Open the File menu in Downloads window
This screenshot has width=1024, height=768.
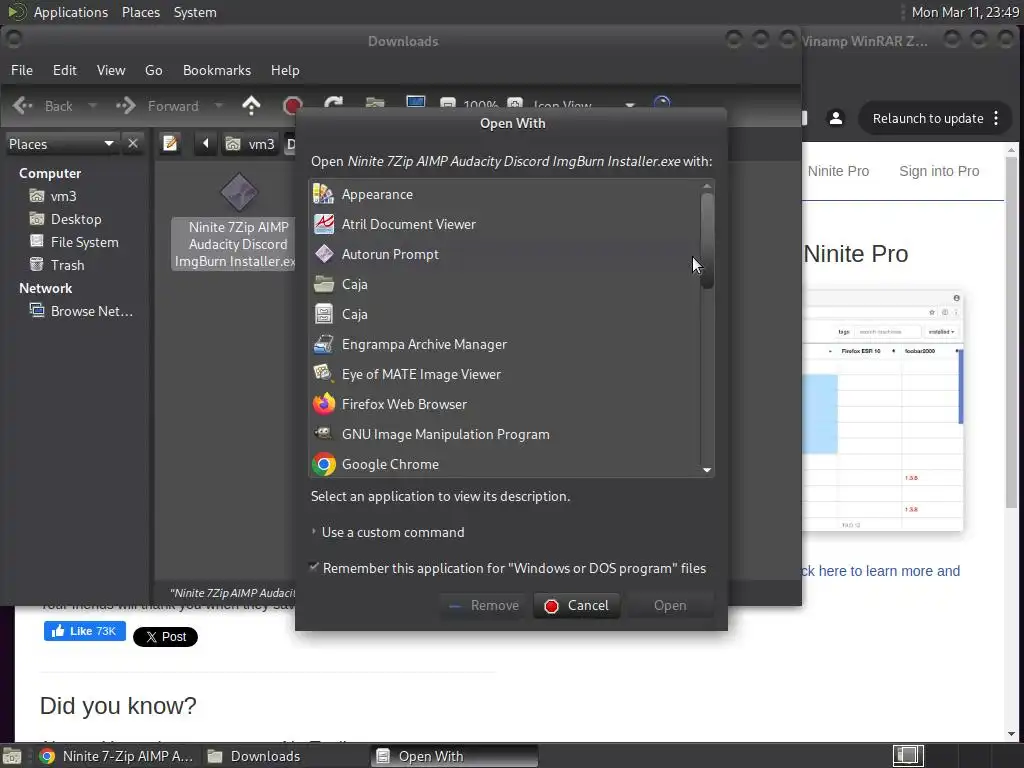(x=22, y=70)
